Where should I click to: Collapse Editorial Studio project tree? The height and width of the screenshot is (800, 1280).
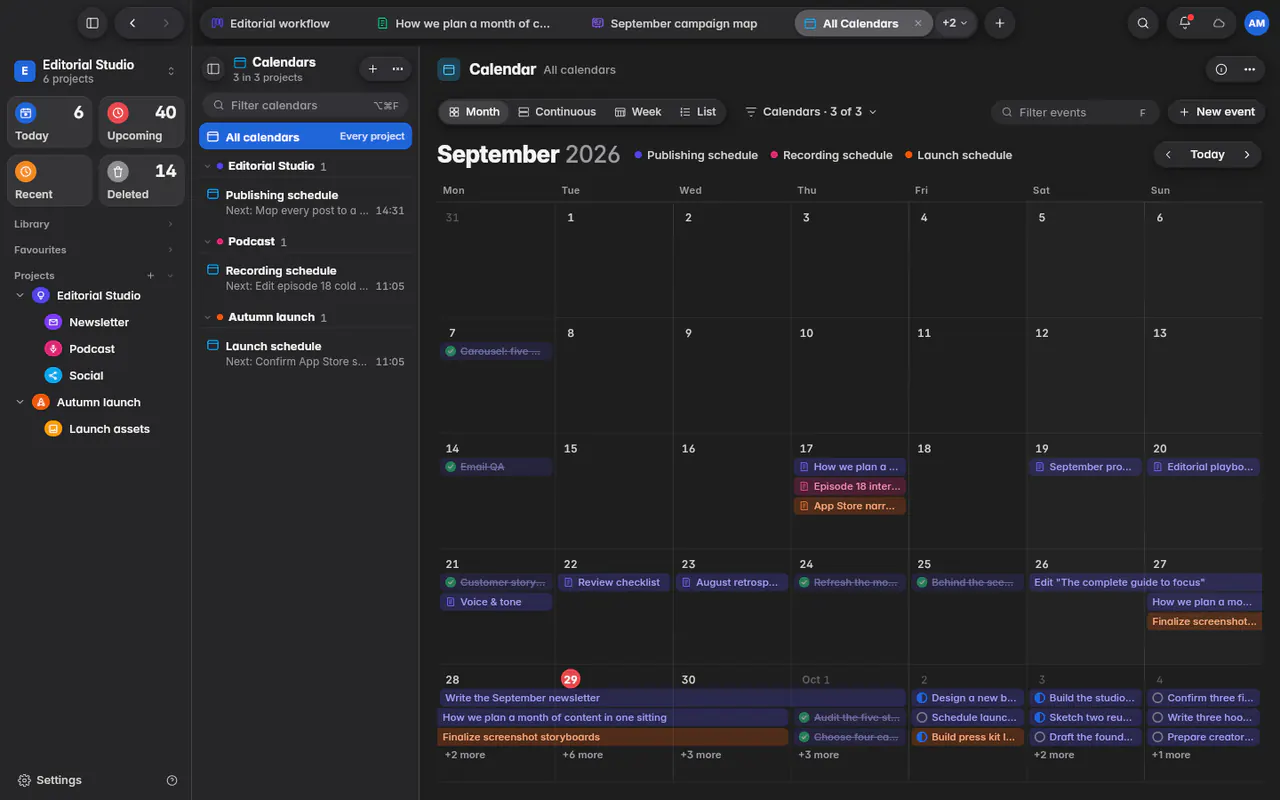point(20,296)
